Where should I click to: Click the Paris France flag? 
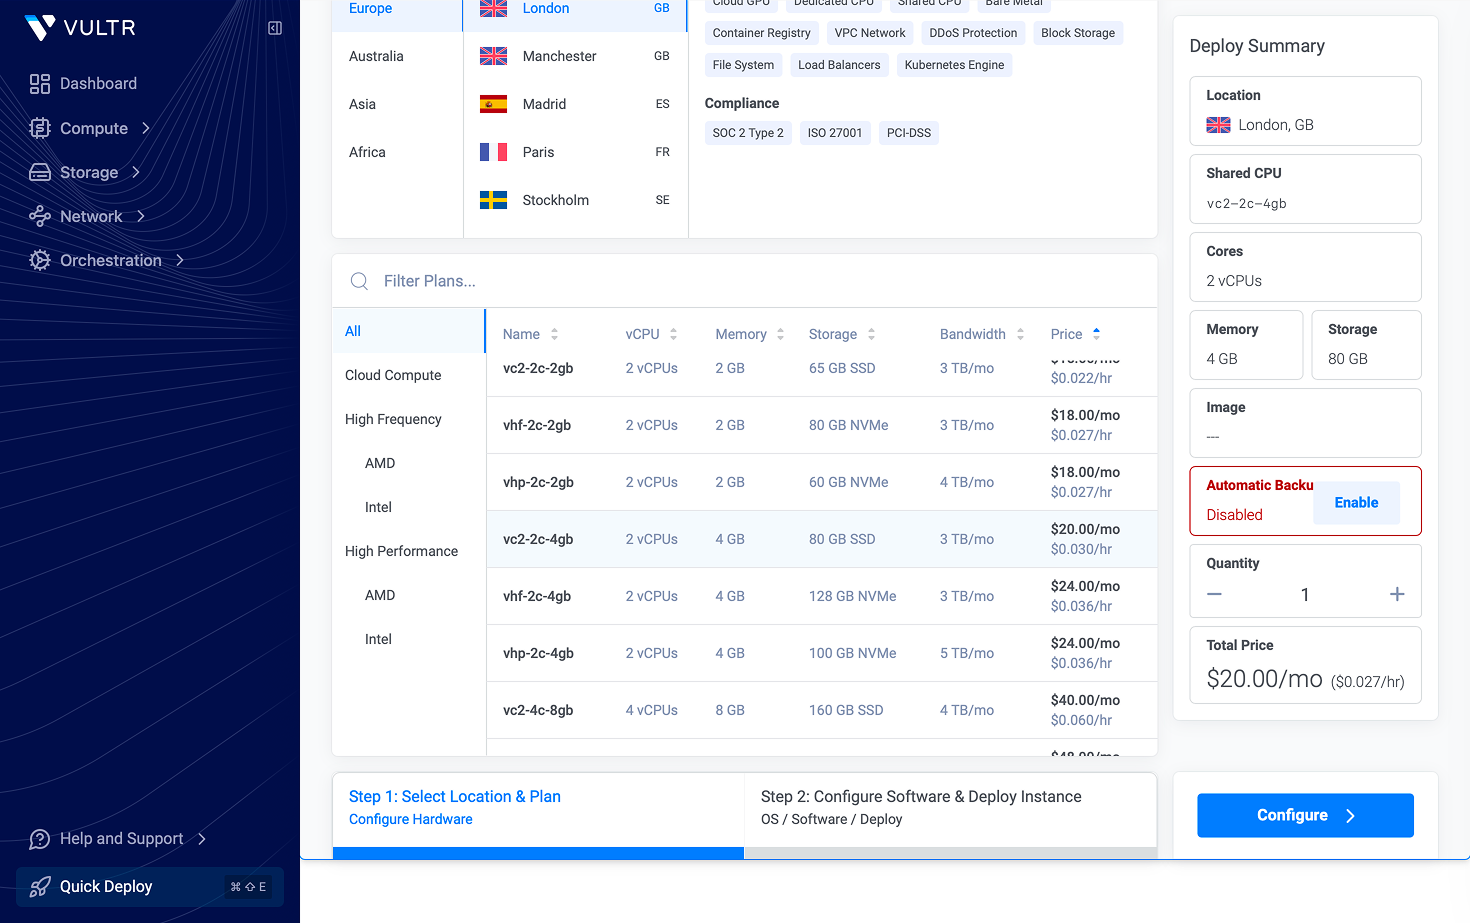493,152
